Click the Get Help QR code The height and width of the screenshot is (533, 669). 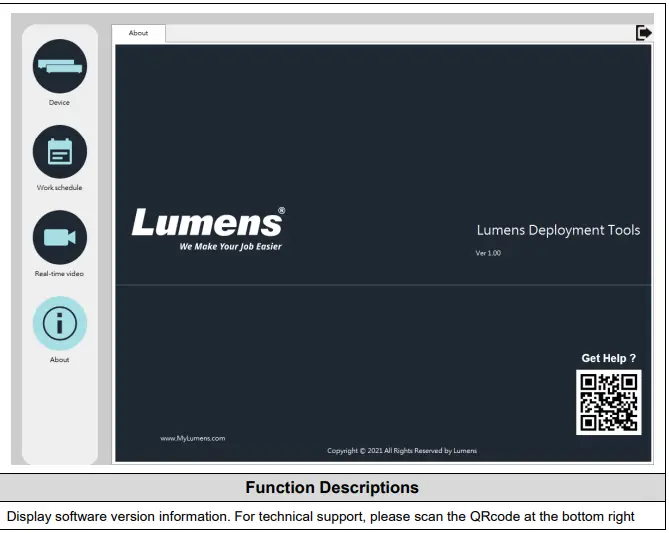(x=608, y=402)
